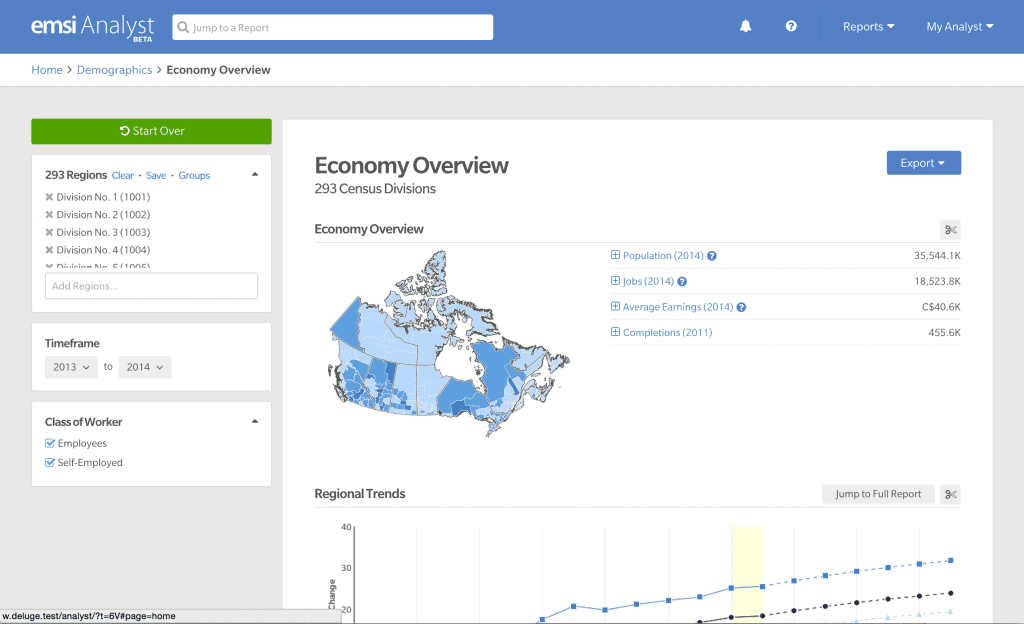The image size is (1024, 624).
Task: Click the emsi Analyst logo
Action: click(92, 27)
